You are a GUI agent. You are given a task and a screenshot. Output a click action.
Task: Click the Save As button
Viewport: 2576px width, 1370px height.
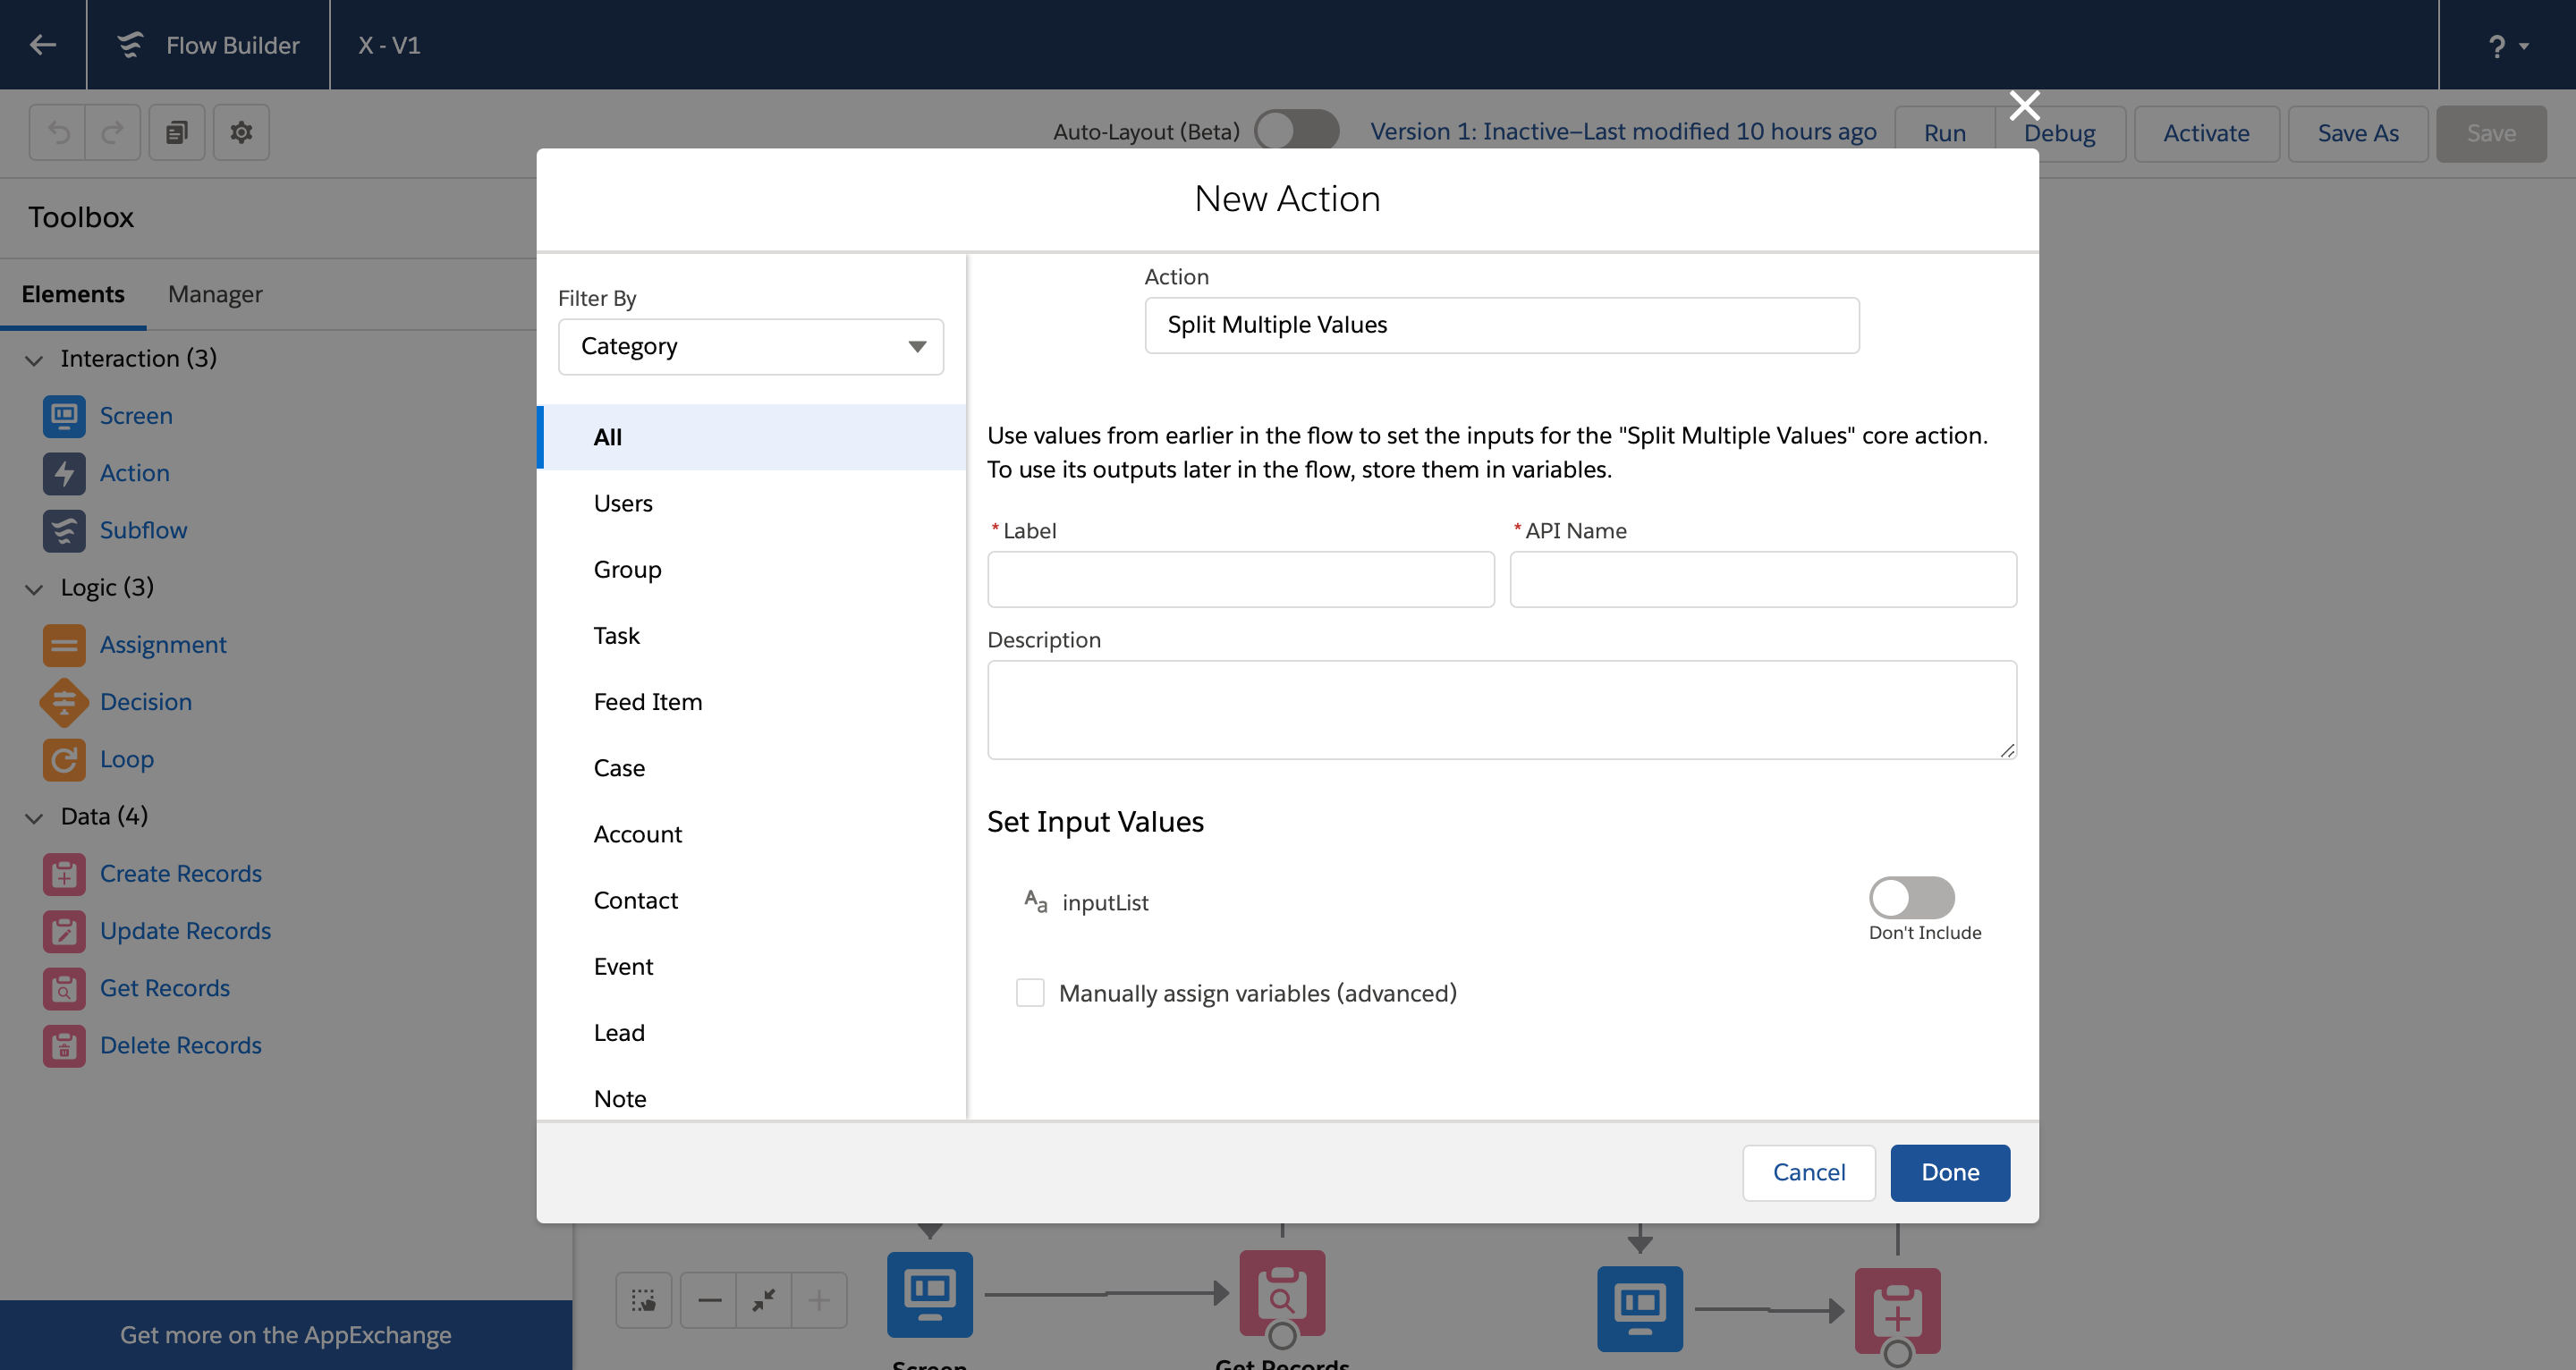click(2357, 133)
